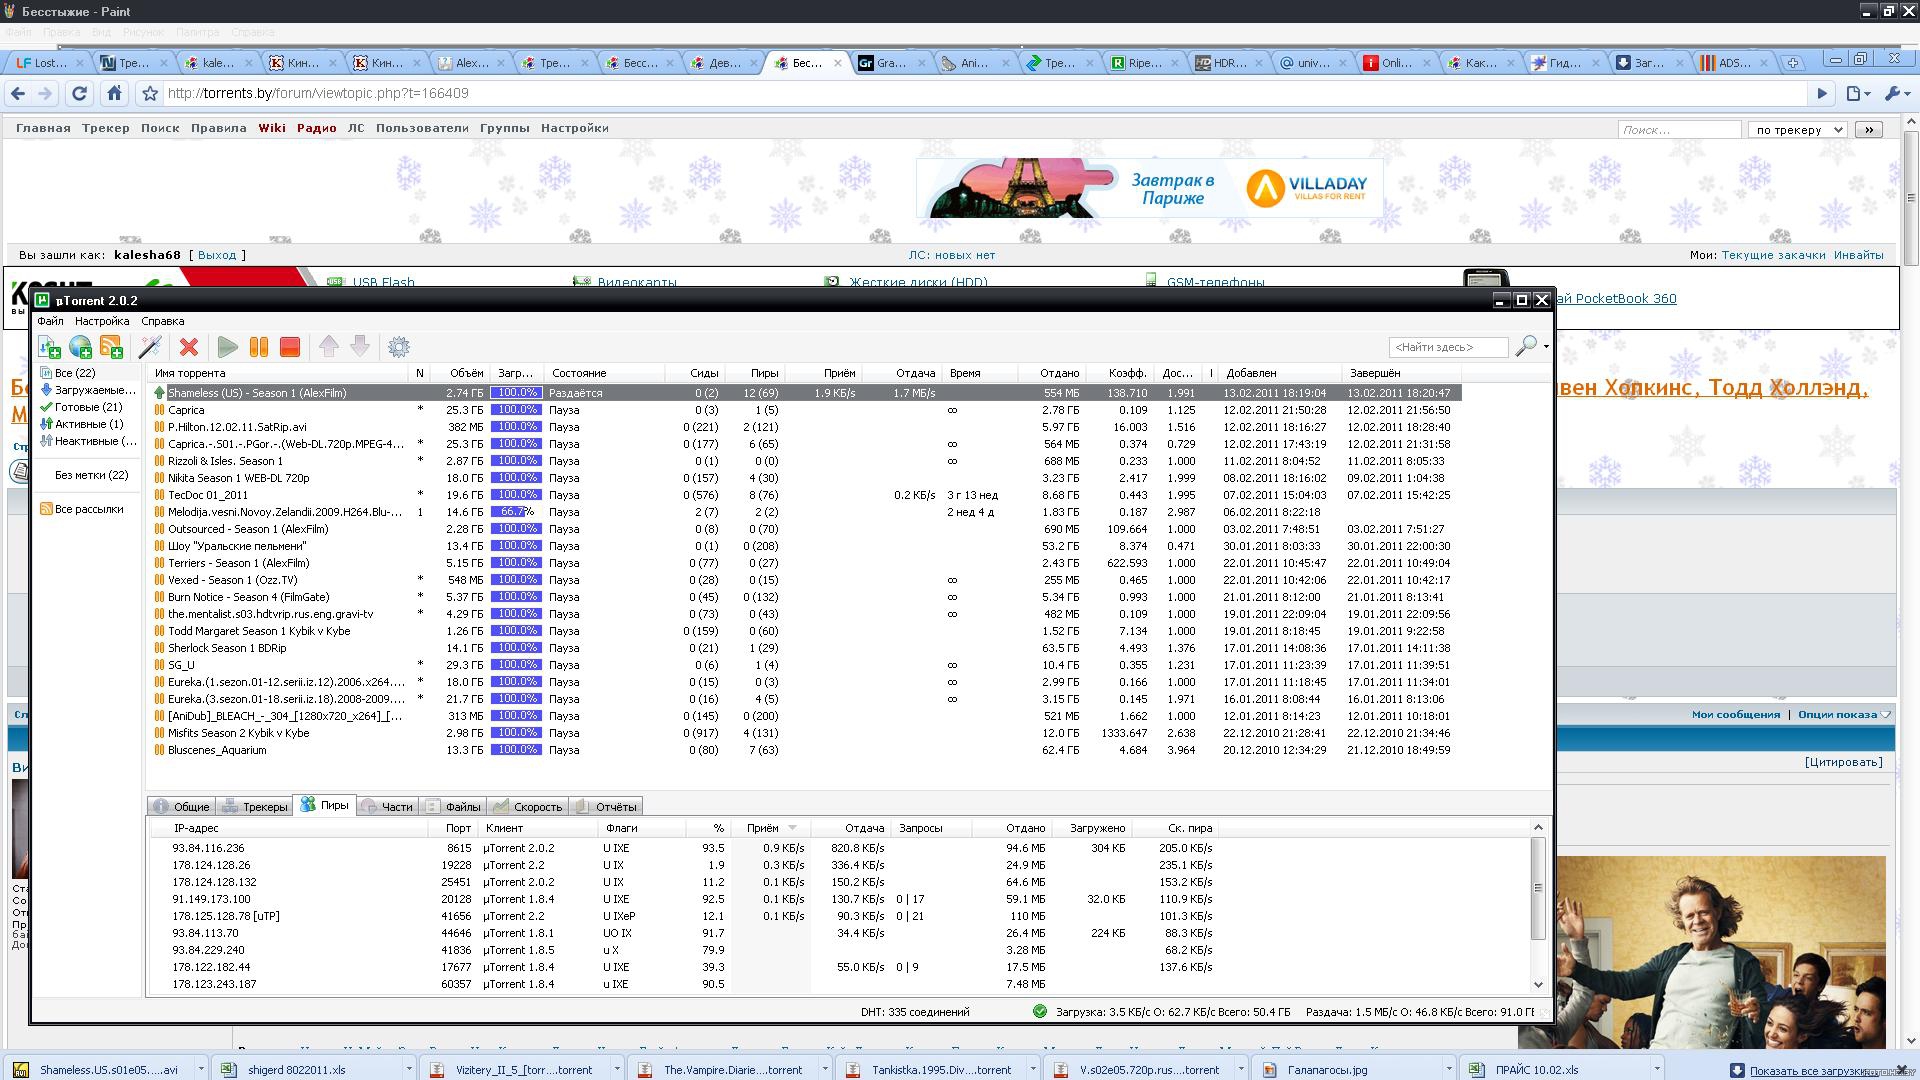Image resolution: width=1920 pixels, height=1080 pixels.
Task: Open Текущие закачки link
Action: tap(1773, 255)
